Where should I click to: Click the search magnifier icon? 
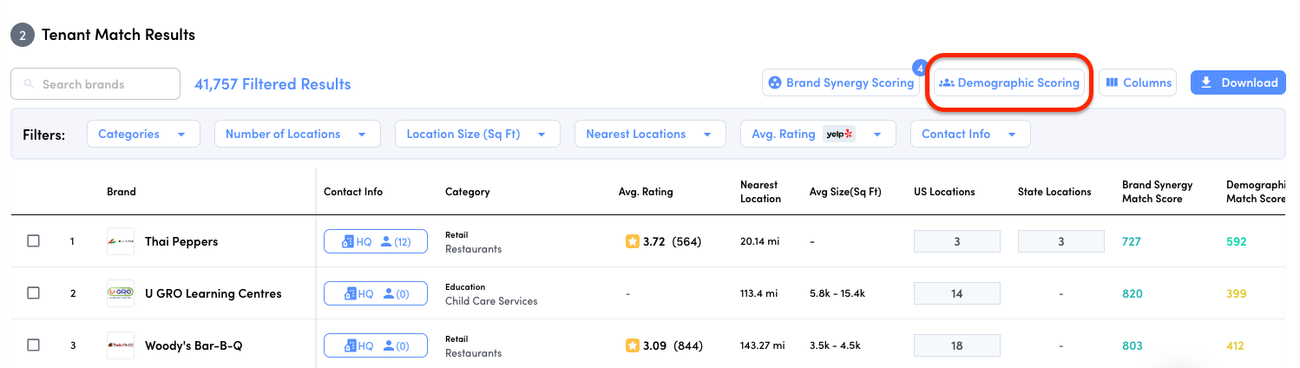tap(28, 84)
